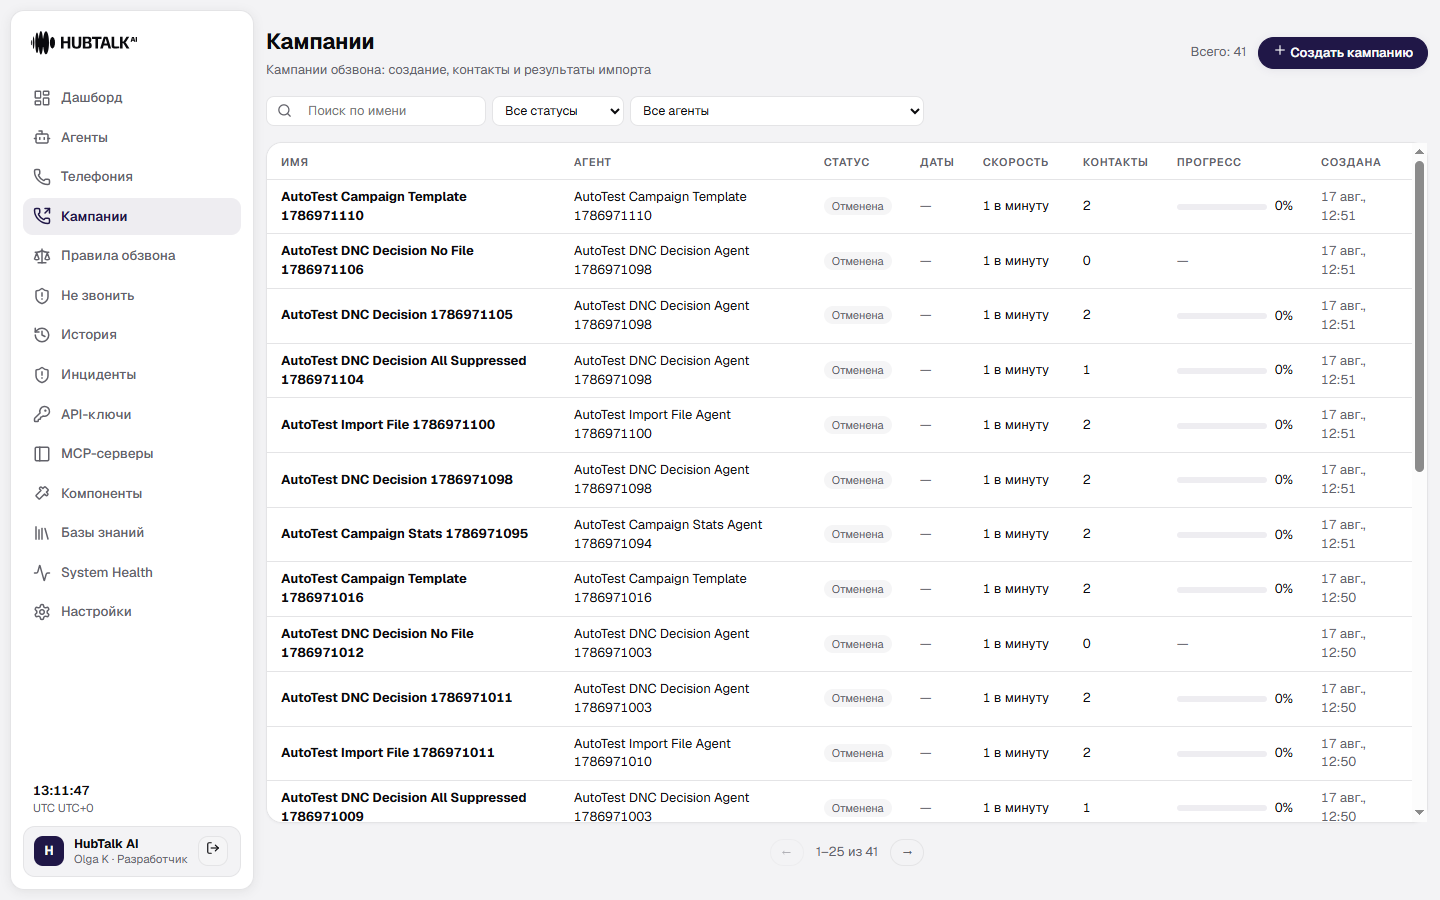The height and width of the screenshot is (900, 1440).
Task: Click the АГЕНТ column header
Action: [592, 162]
